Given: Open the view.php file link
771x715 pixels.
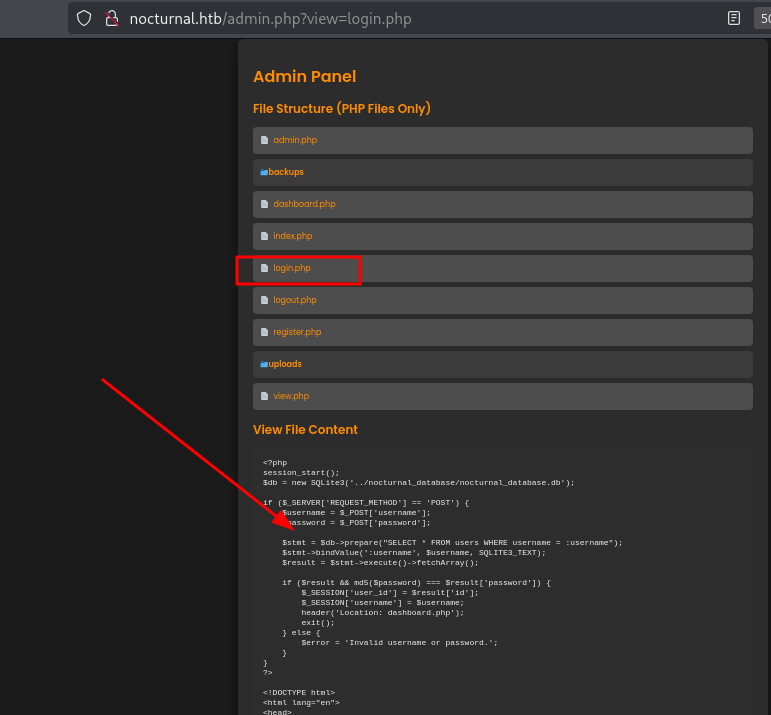Looking at the screenshot, I should click(291, 396).
